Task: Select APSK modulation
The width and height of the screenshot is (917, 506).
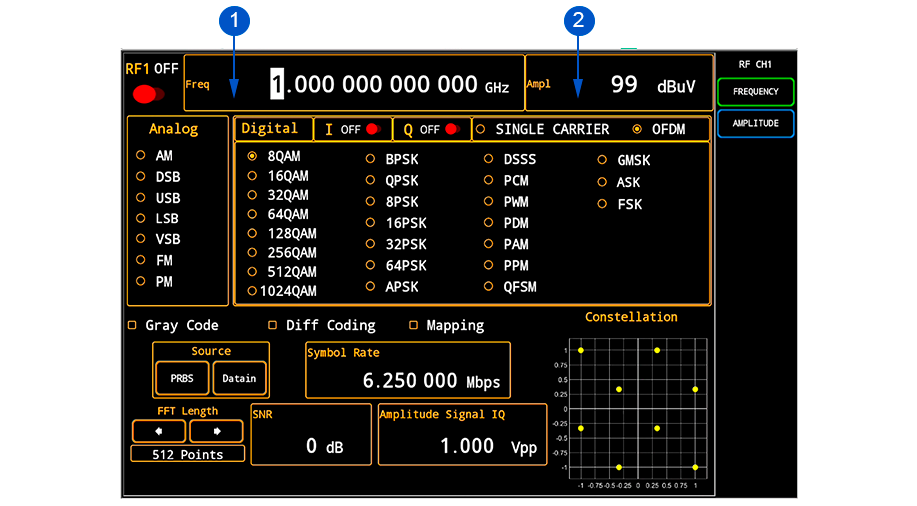Action: [370, 286]
